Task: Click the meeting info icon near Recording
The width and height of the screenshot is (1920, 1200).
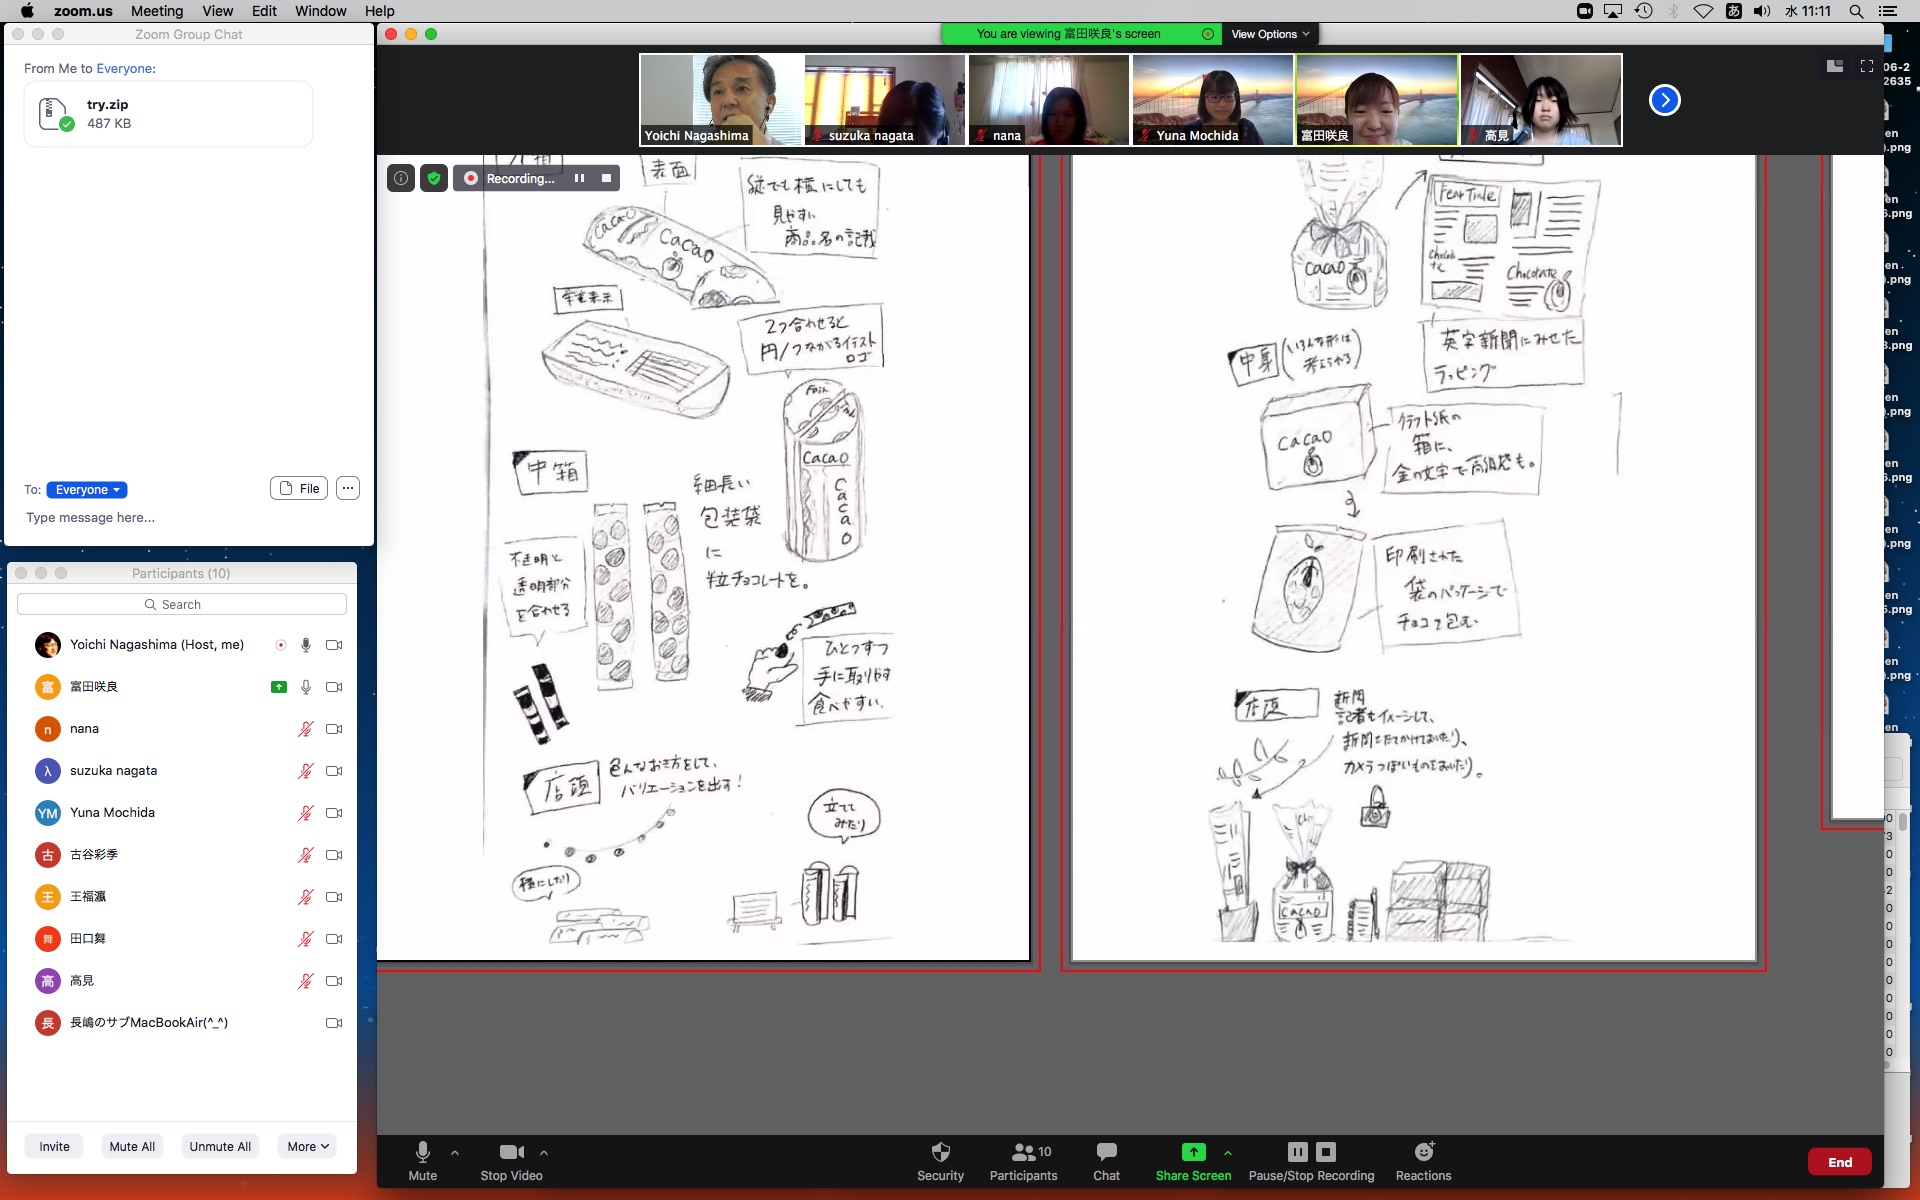Action: coord(401,178)
